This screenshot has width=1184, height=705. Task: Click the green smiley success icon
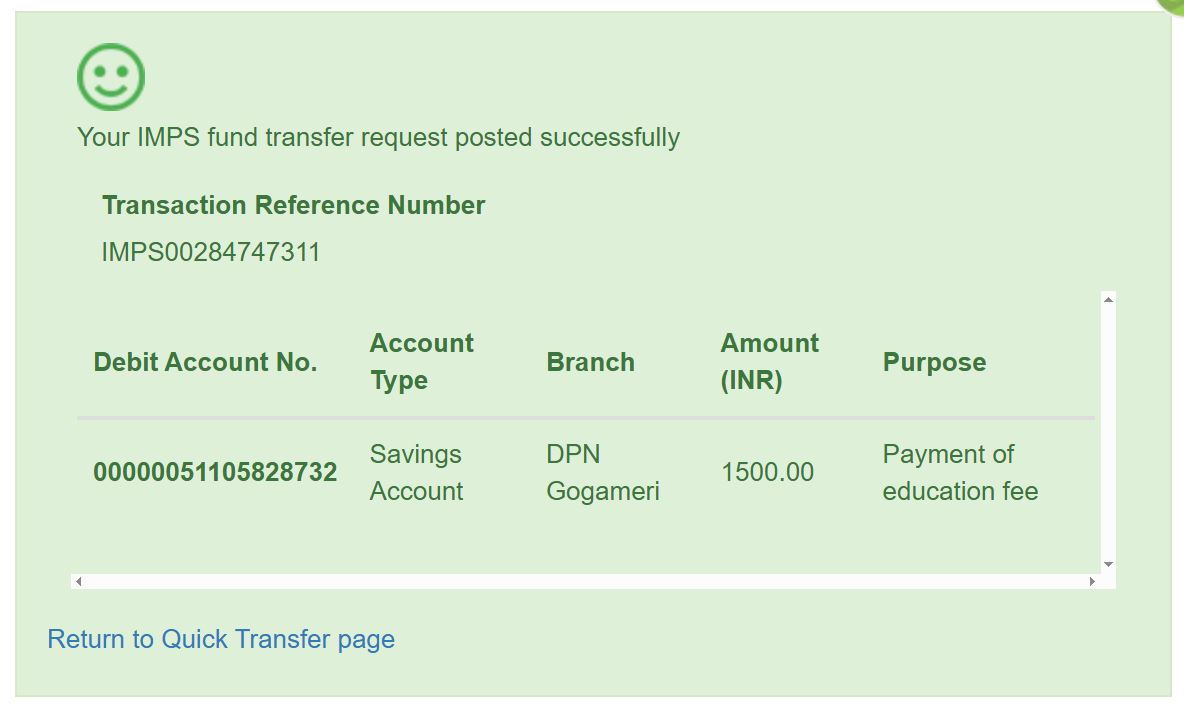(111, 77)
